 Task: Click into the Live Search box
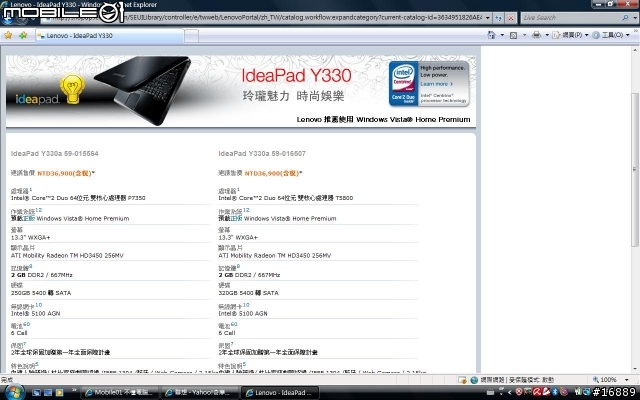click(571, 18)
